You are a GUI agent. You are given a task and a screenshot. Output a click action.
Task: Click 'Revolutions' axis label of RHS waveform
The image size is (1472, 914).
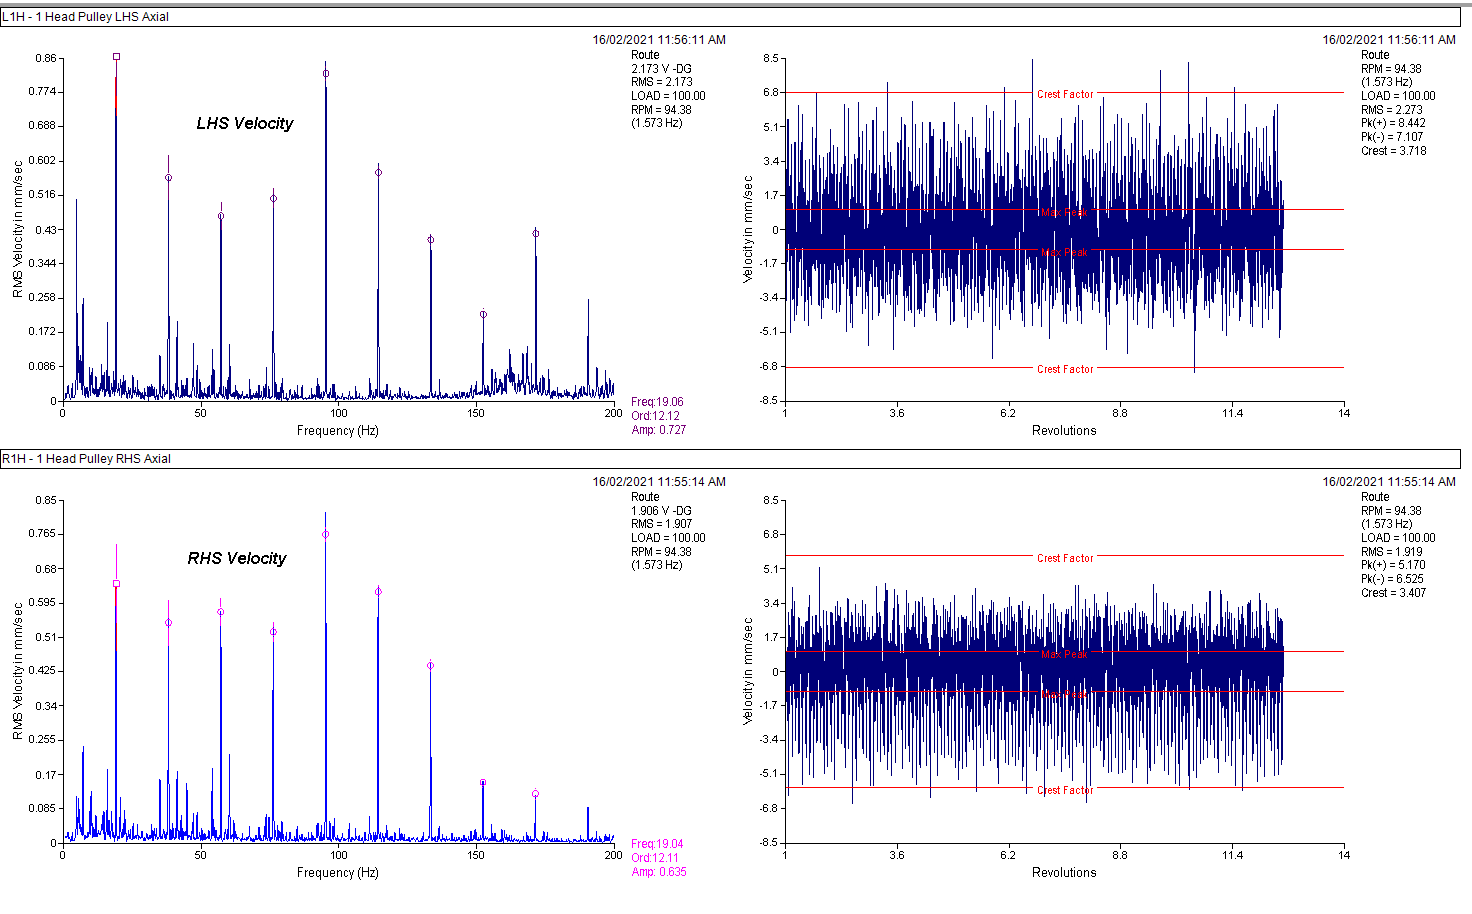click(x=1064, y=873)
